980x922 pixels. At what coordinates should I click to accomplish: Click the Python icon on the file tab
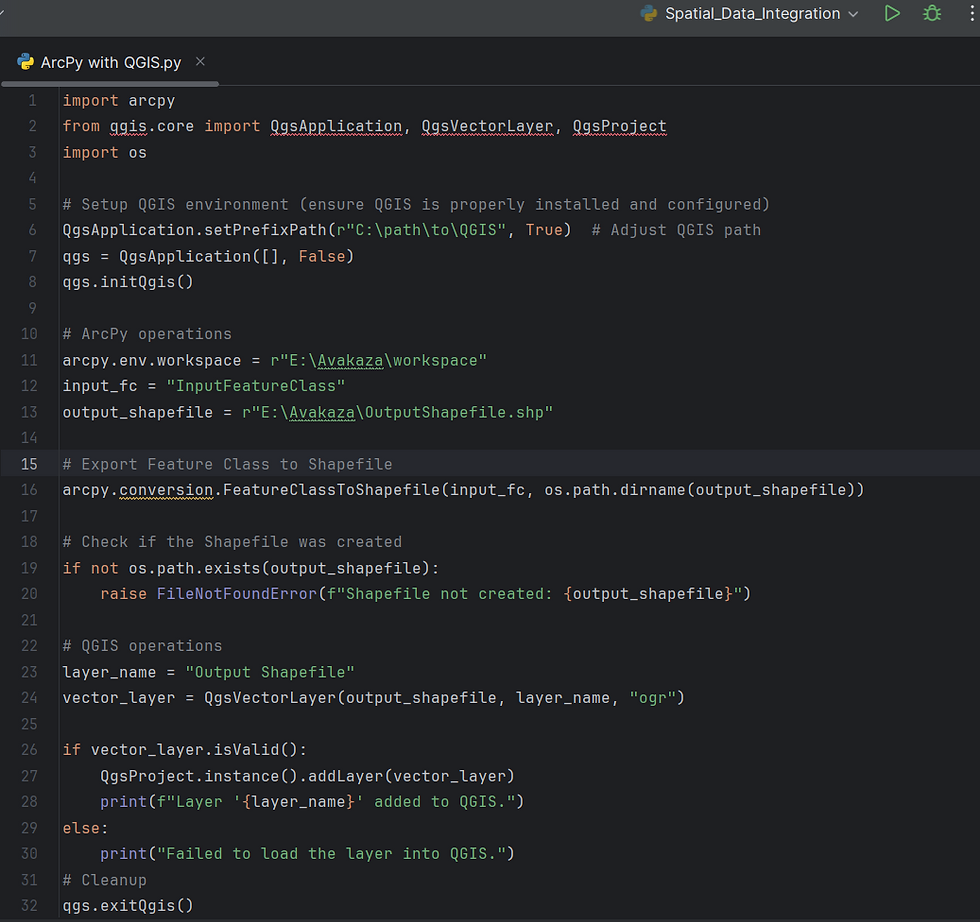coord(25,61)
